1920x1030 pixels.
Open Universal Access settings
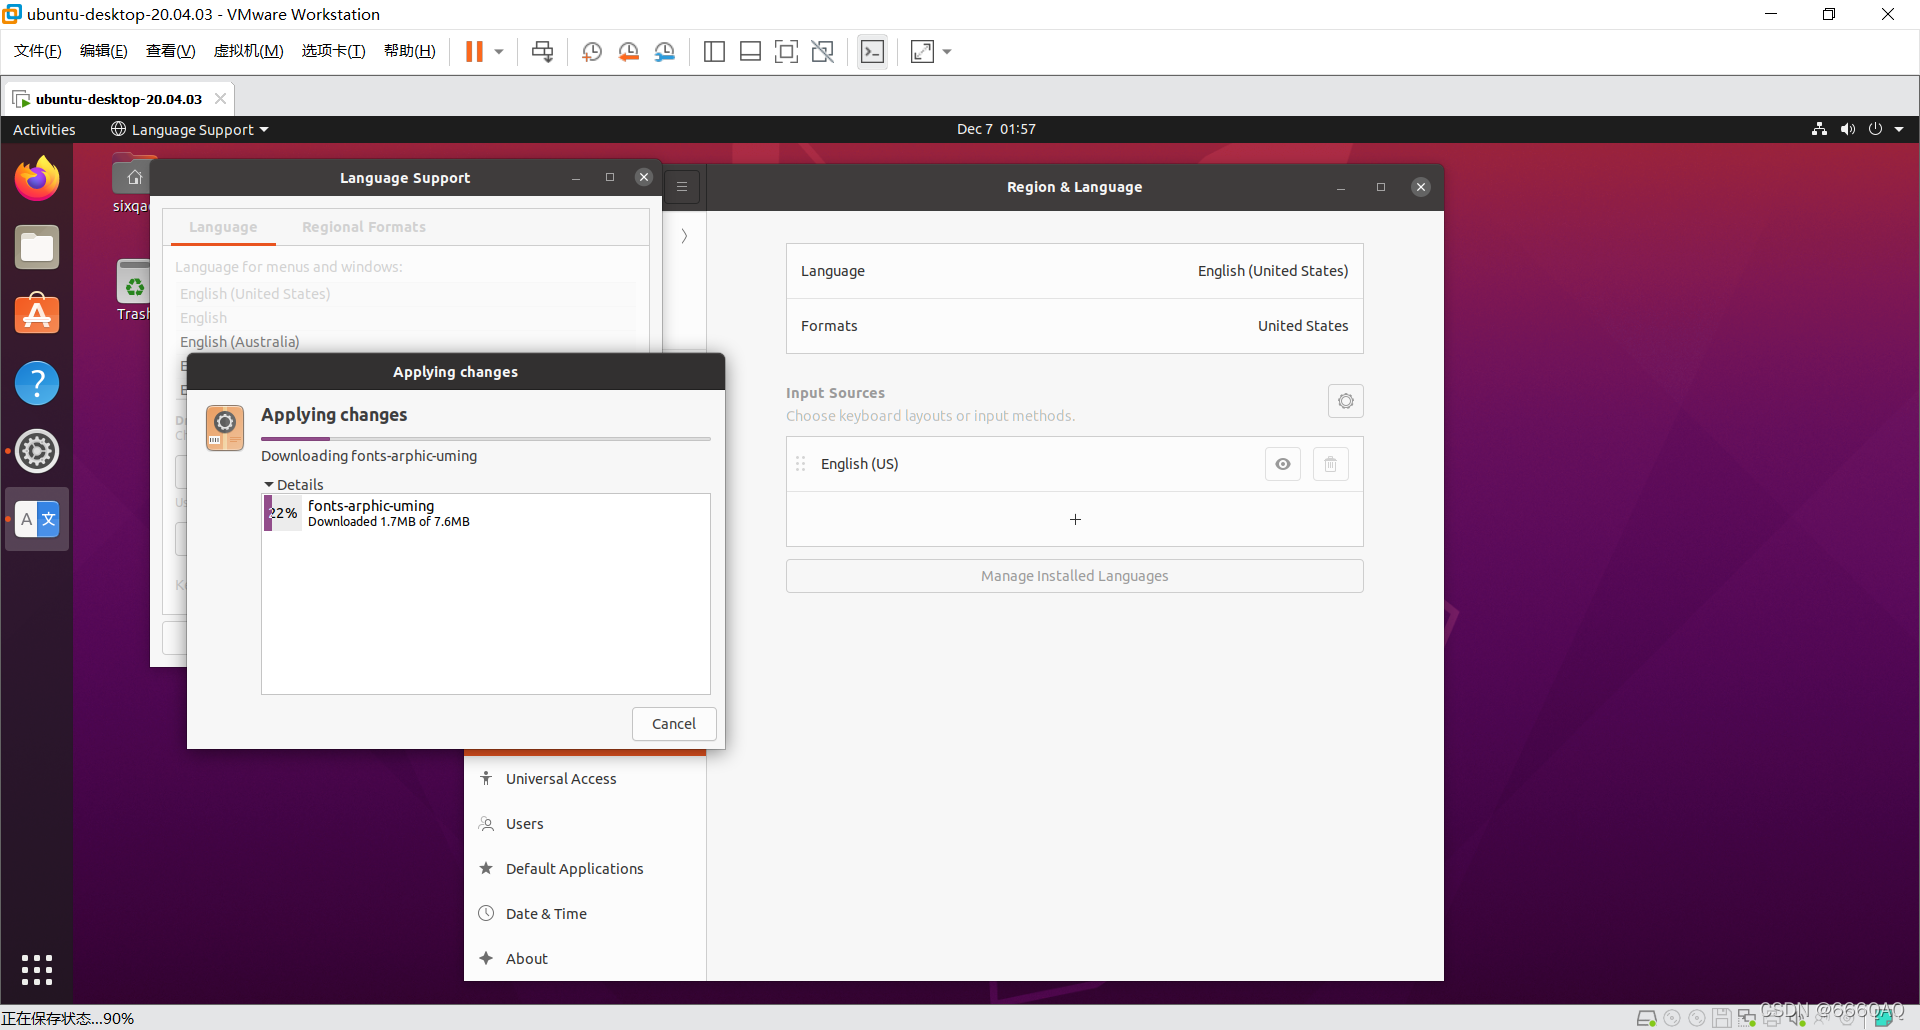pos(585,779)
